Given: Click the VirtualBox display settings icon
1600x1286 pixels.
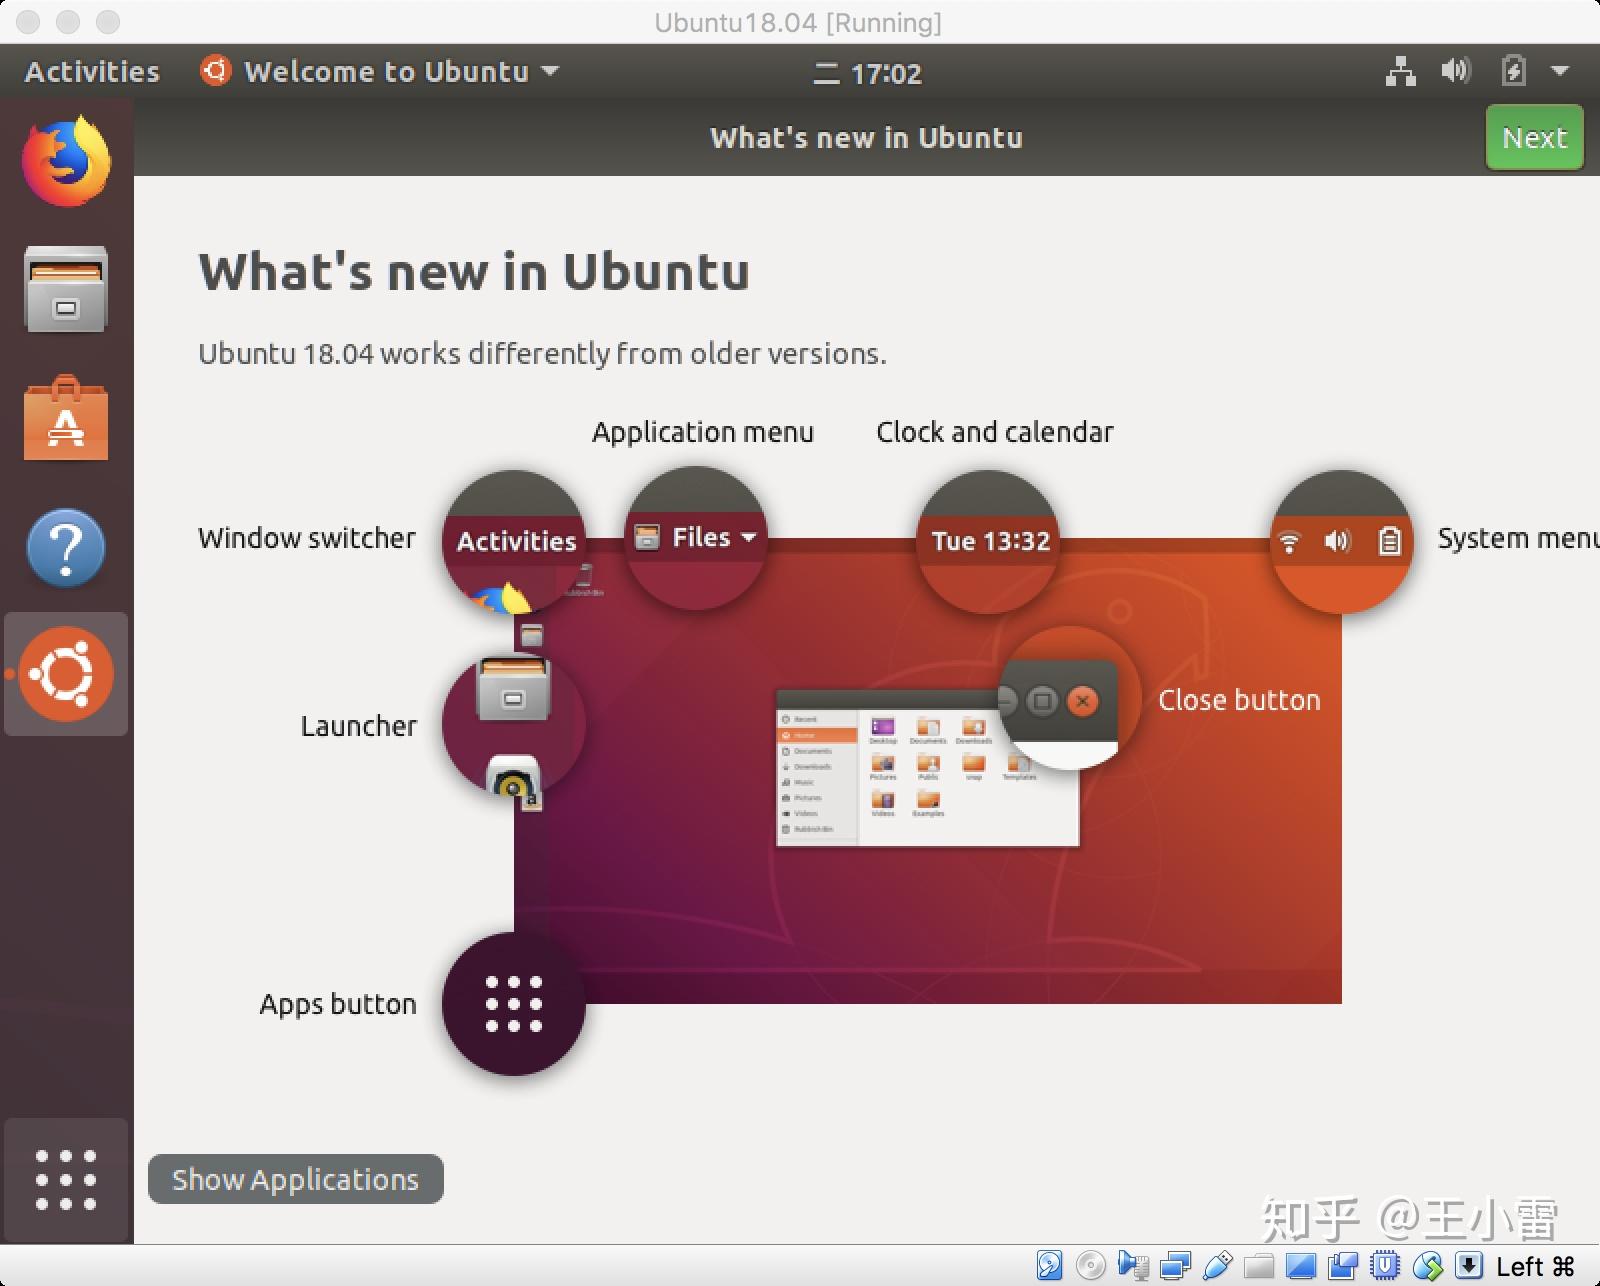Looking at the screenshot, I should point(1301,1266).
